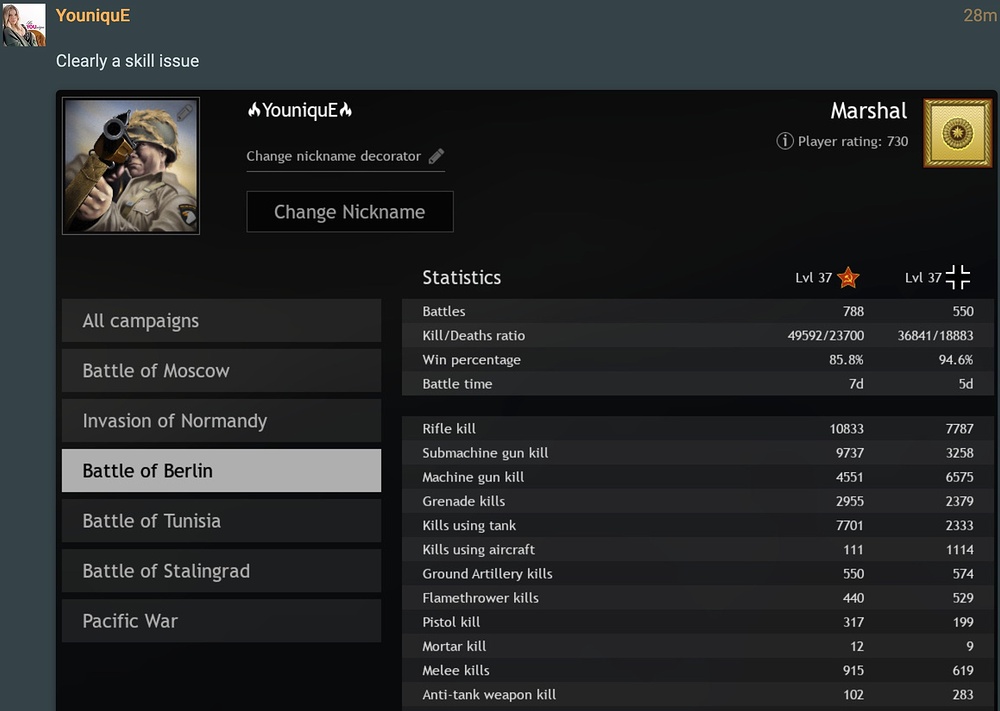Click the white German cross faction icon

(958, 278)
